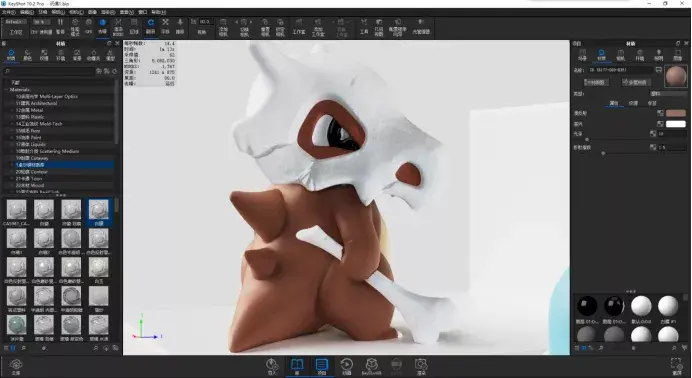Switch to library Colors tab
The height and width of the screenshot is (378, 692).
pyautogui.click(x=27, y=55)
